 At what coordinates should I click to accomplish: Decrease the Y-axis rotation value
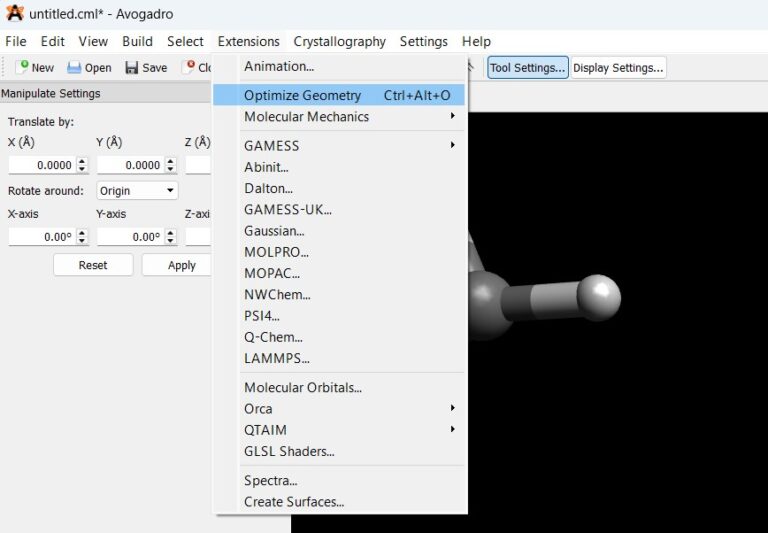click(170, 242)
